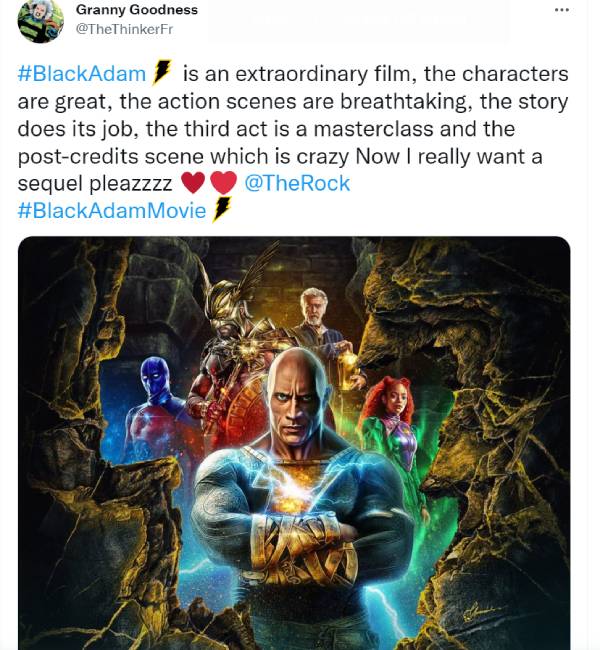This screenshot has width=600, height=650.
Task: Open the Granny Goodness display name link
Action: (137, 10)
